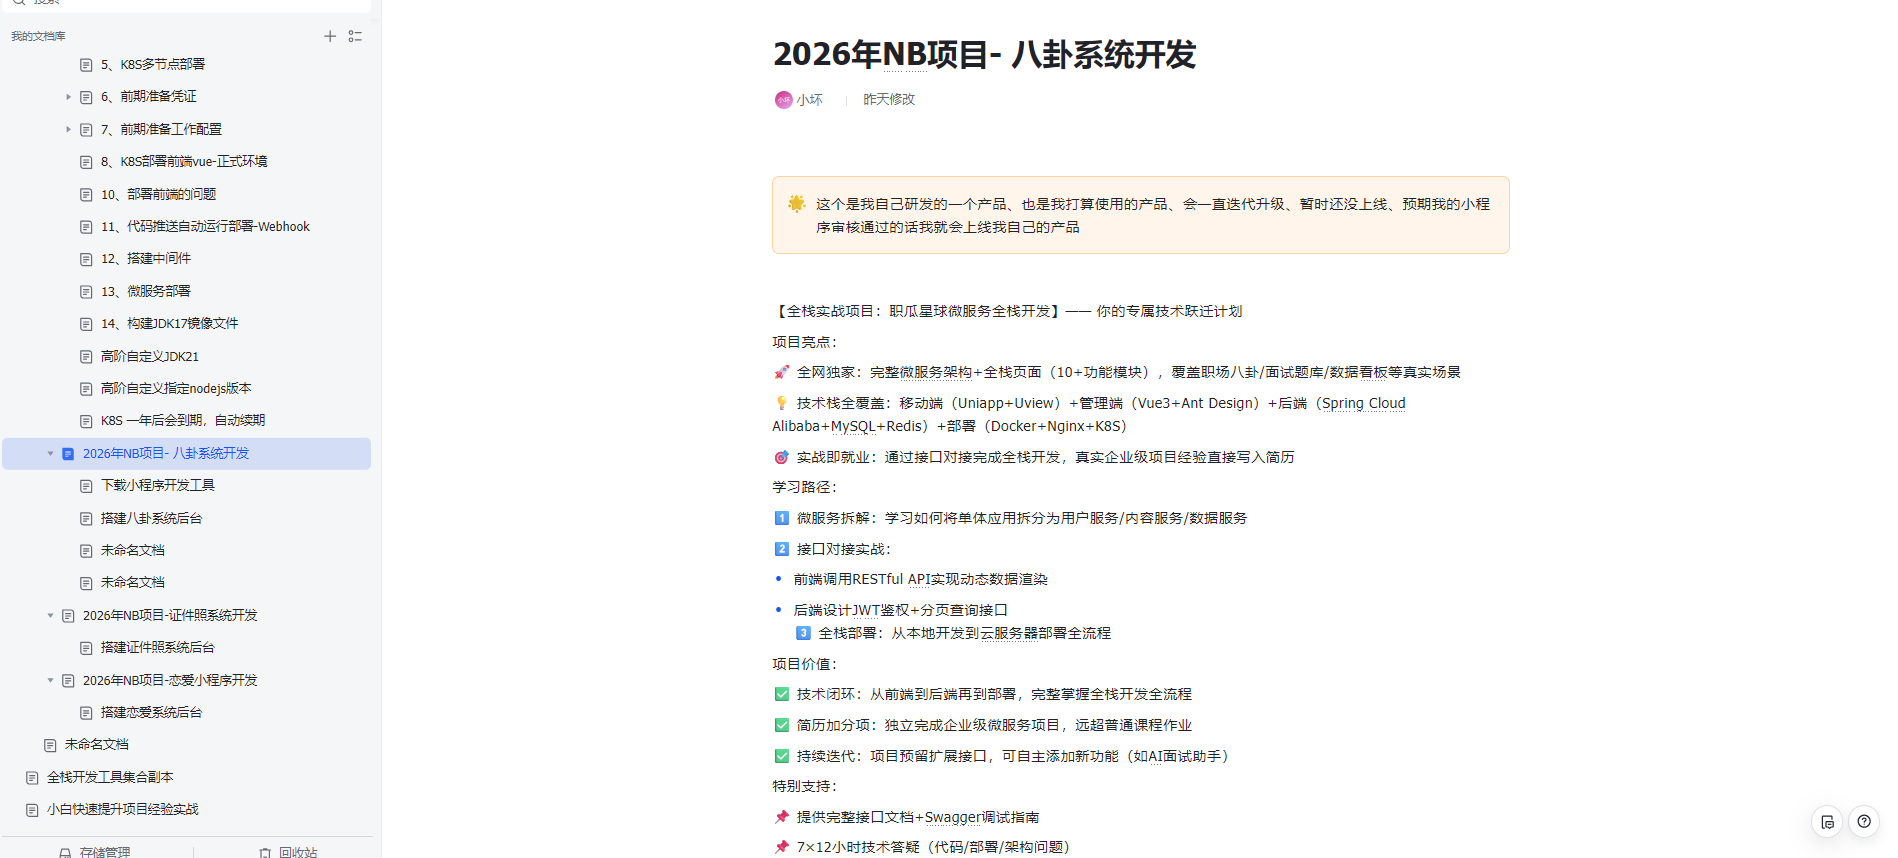1898x858 pixels.
Task: Expand the 7、前期准备工作配置 tree node
Action: click(x=68, y=129)
